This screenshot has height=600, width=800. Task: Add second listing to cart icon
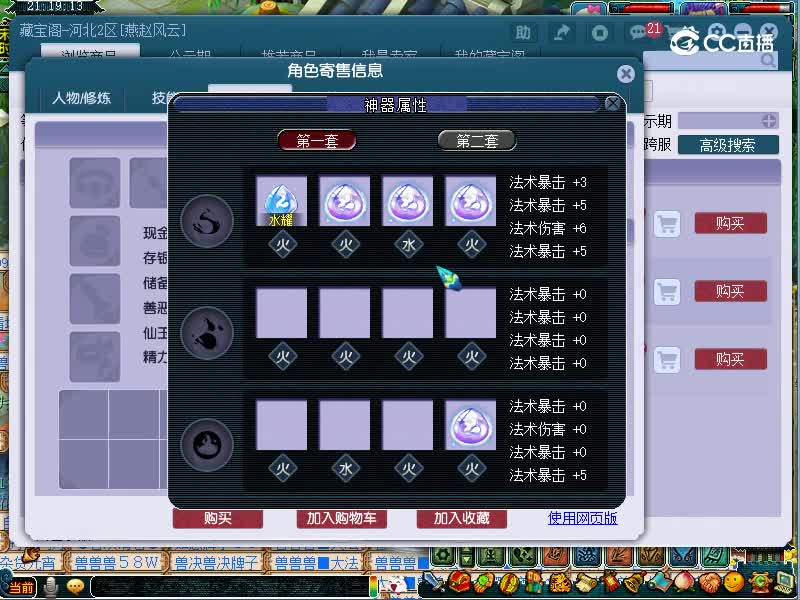(x=667, y=292)
